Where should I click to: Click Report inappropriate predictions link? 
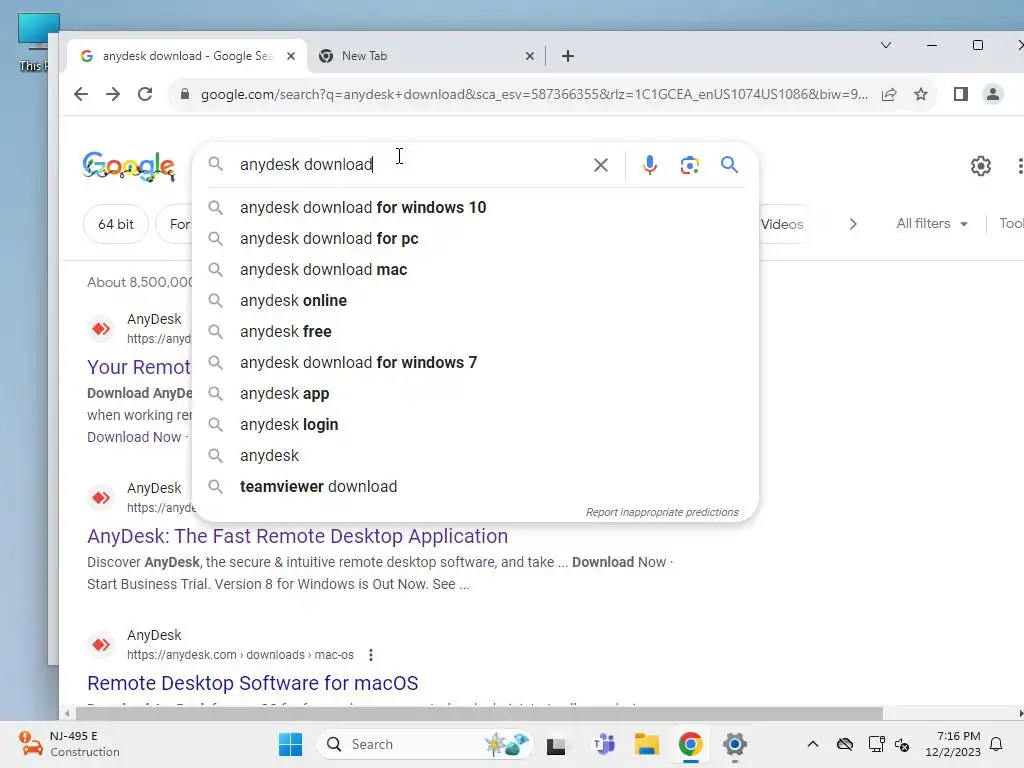(x=662, y=512)
